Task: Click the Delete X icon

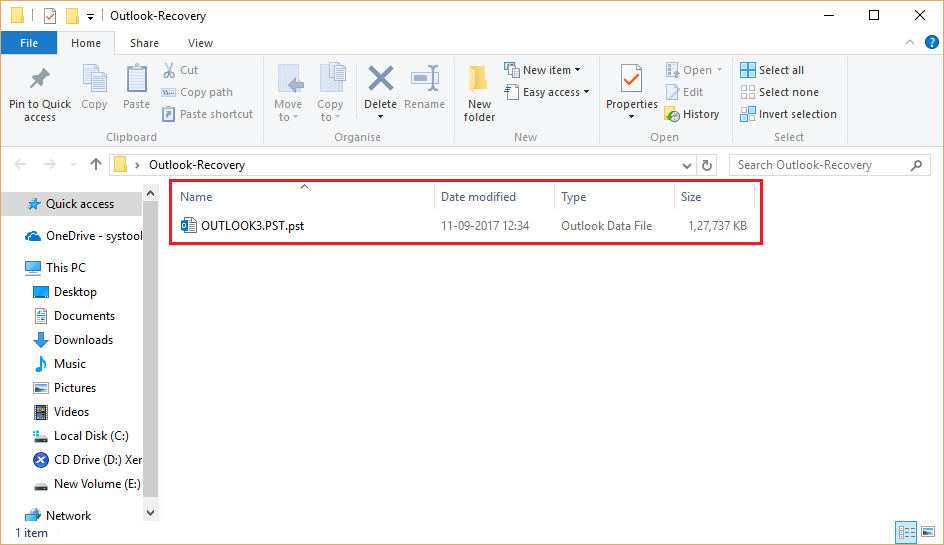Action: 380,79
